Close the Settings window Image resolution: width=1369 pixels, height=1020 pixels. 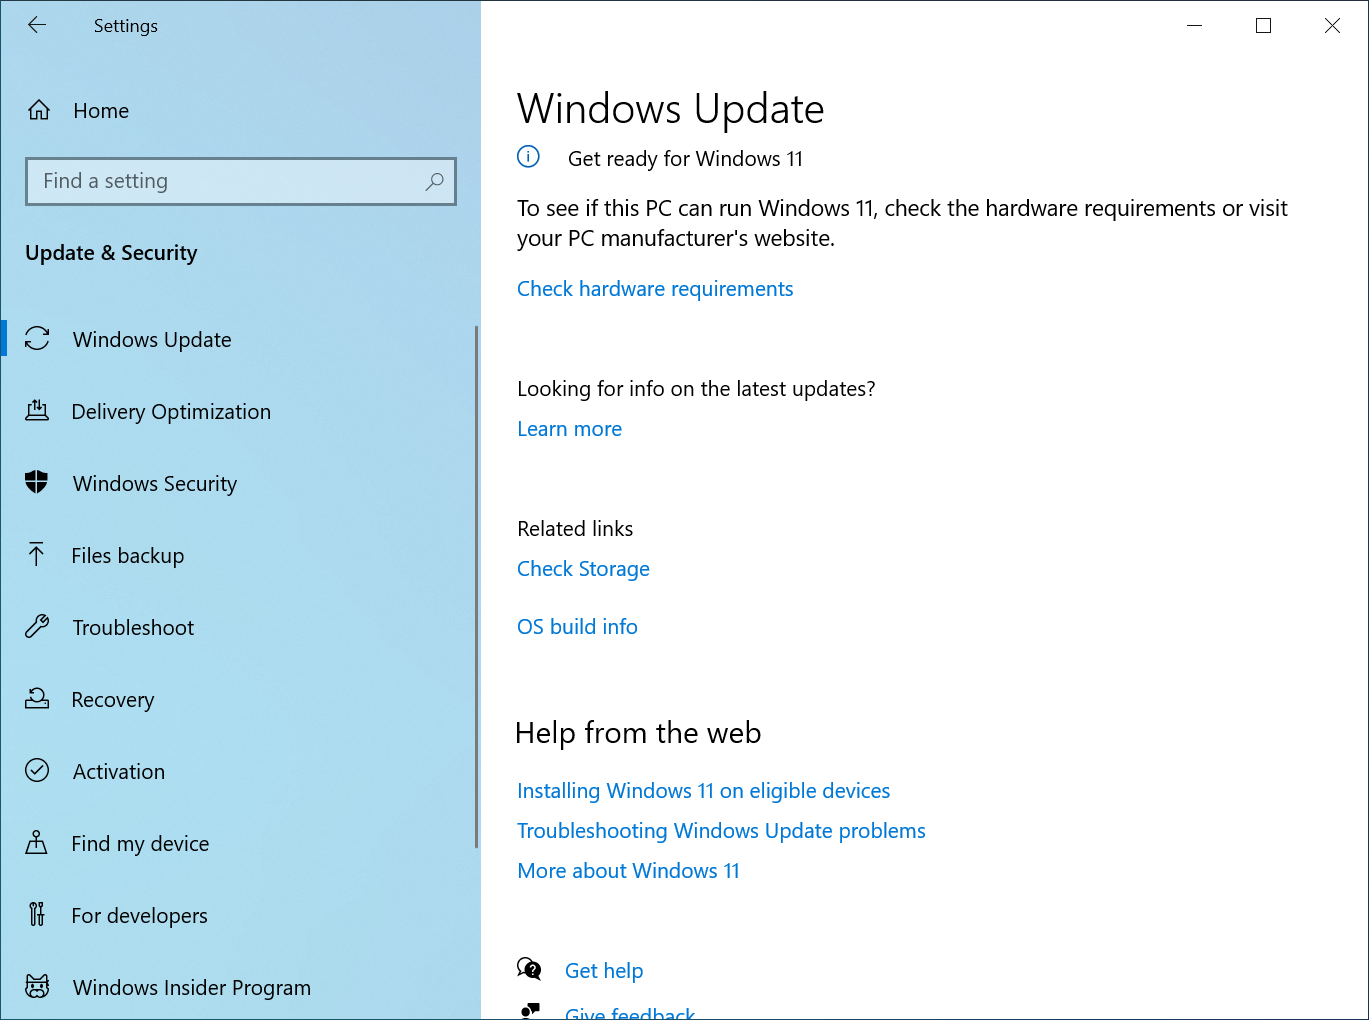tap(1332, 26)
